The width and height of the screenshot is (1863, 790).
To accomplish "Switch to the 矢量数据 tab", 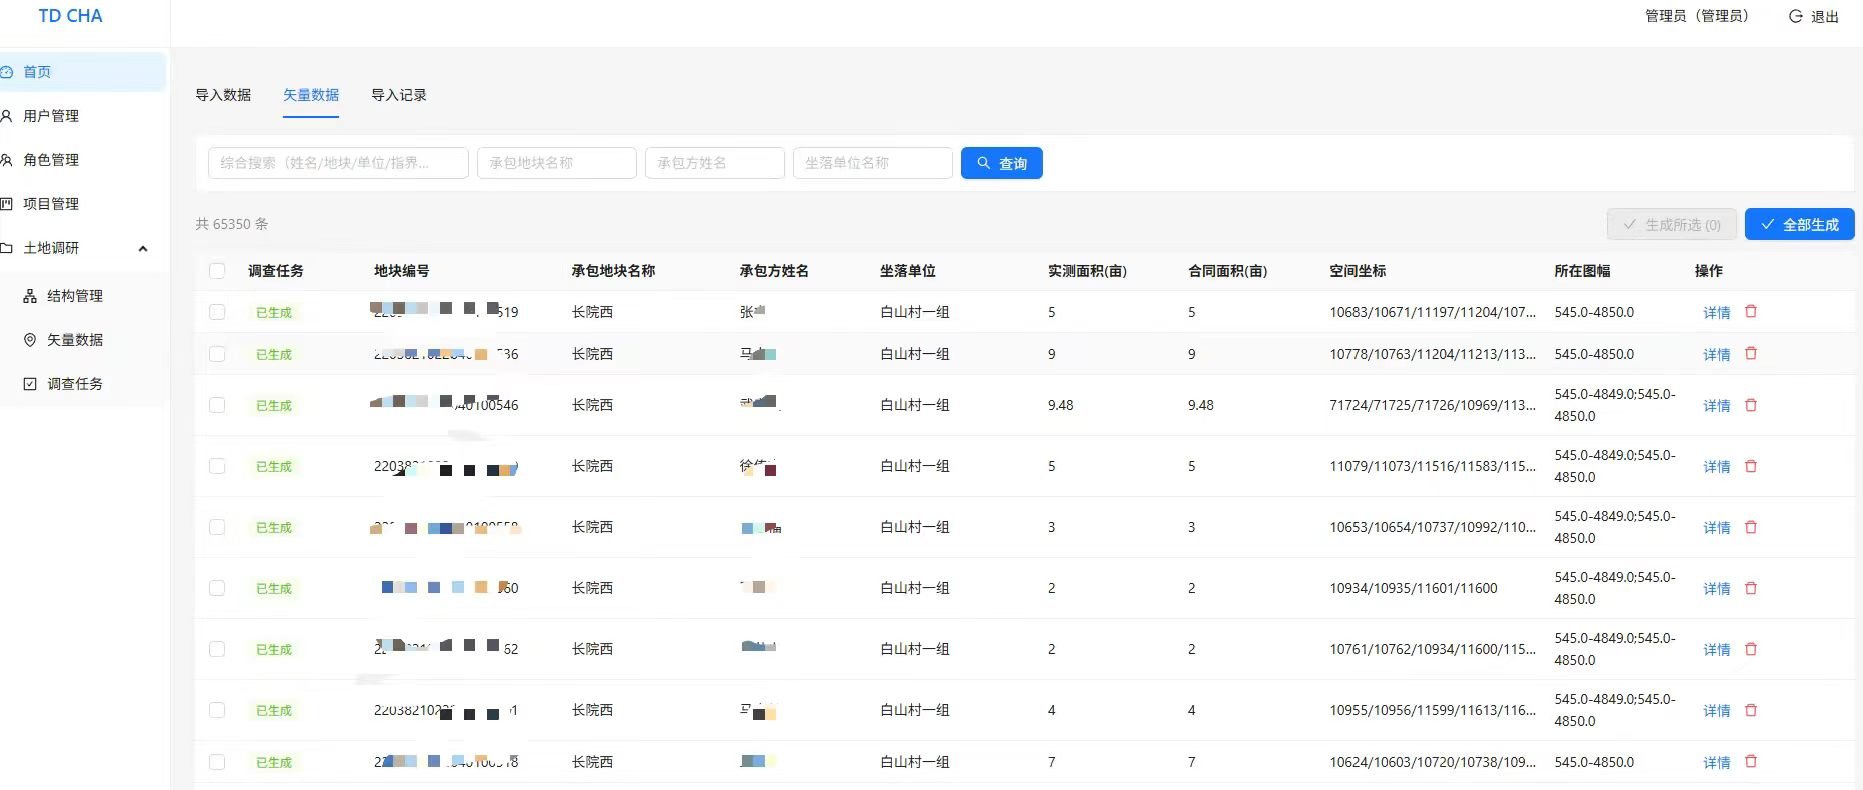I will pos(311,95).
